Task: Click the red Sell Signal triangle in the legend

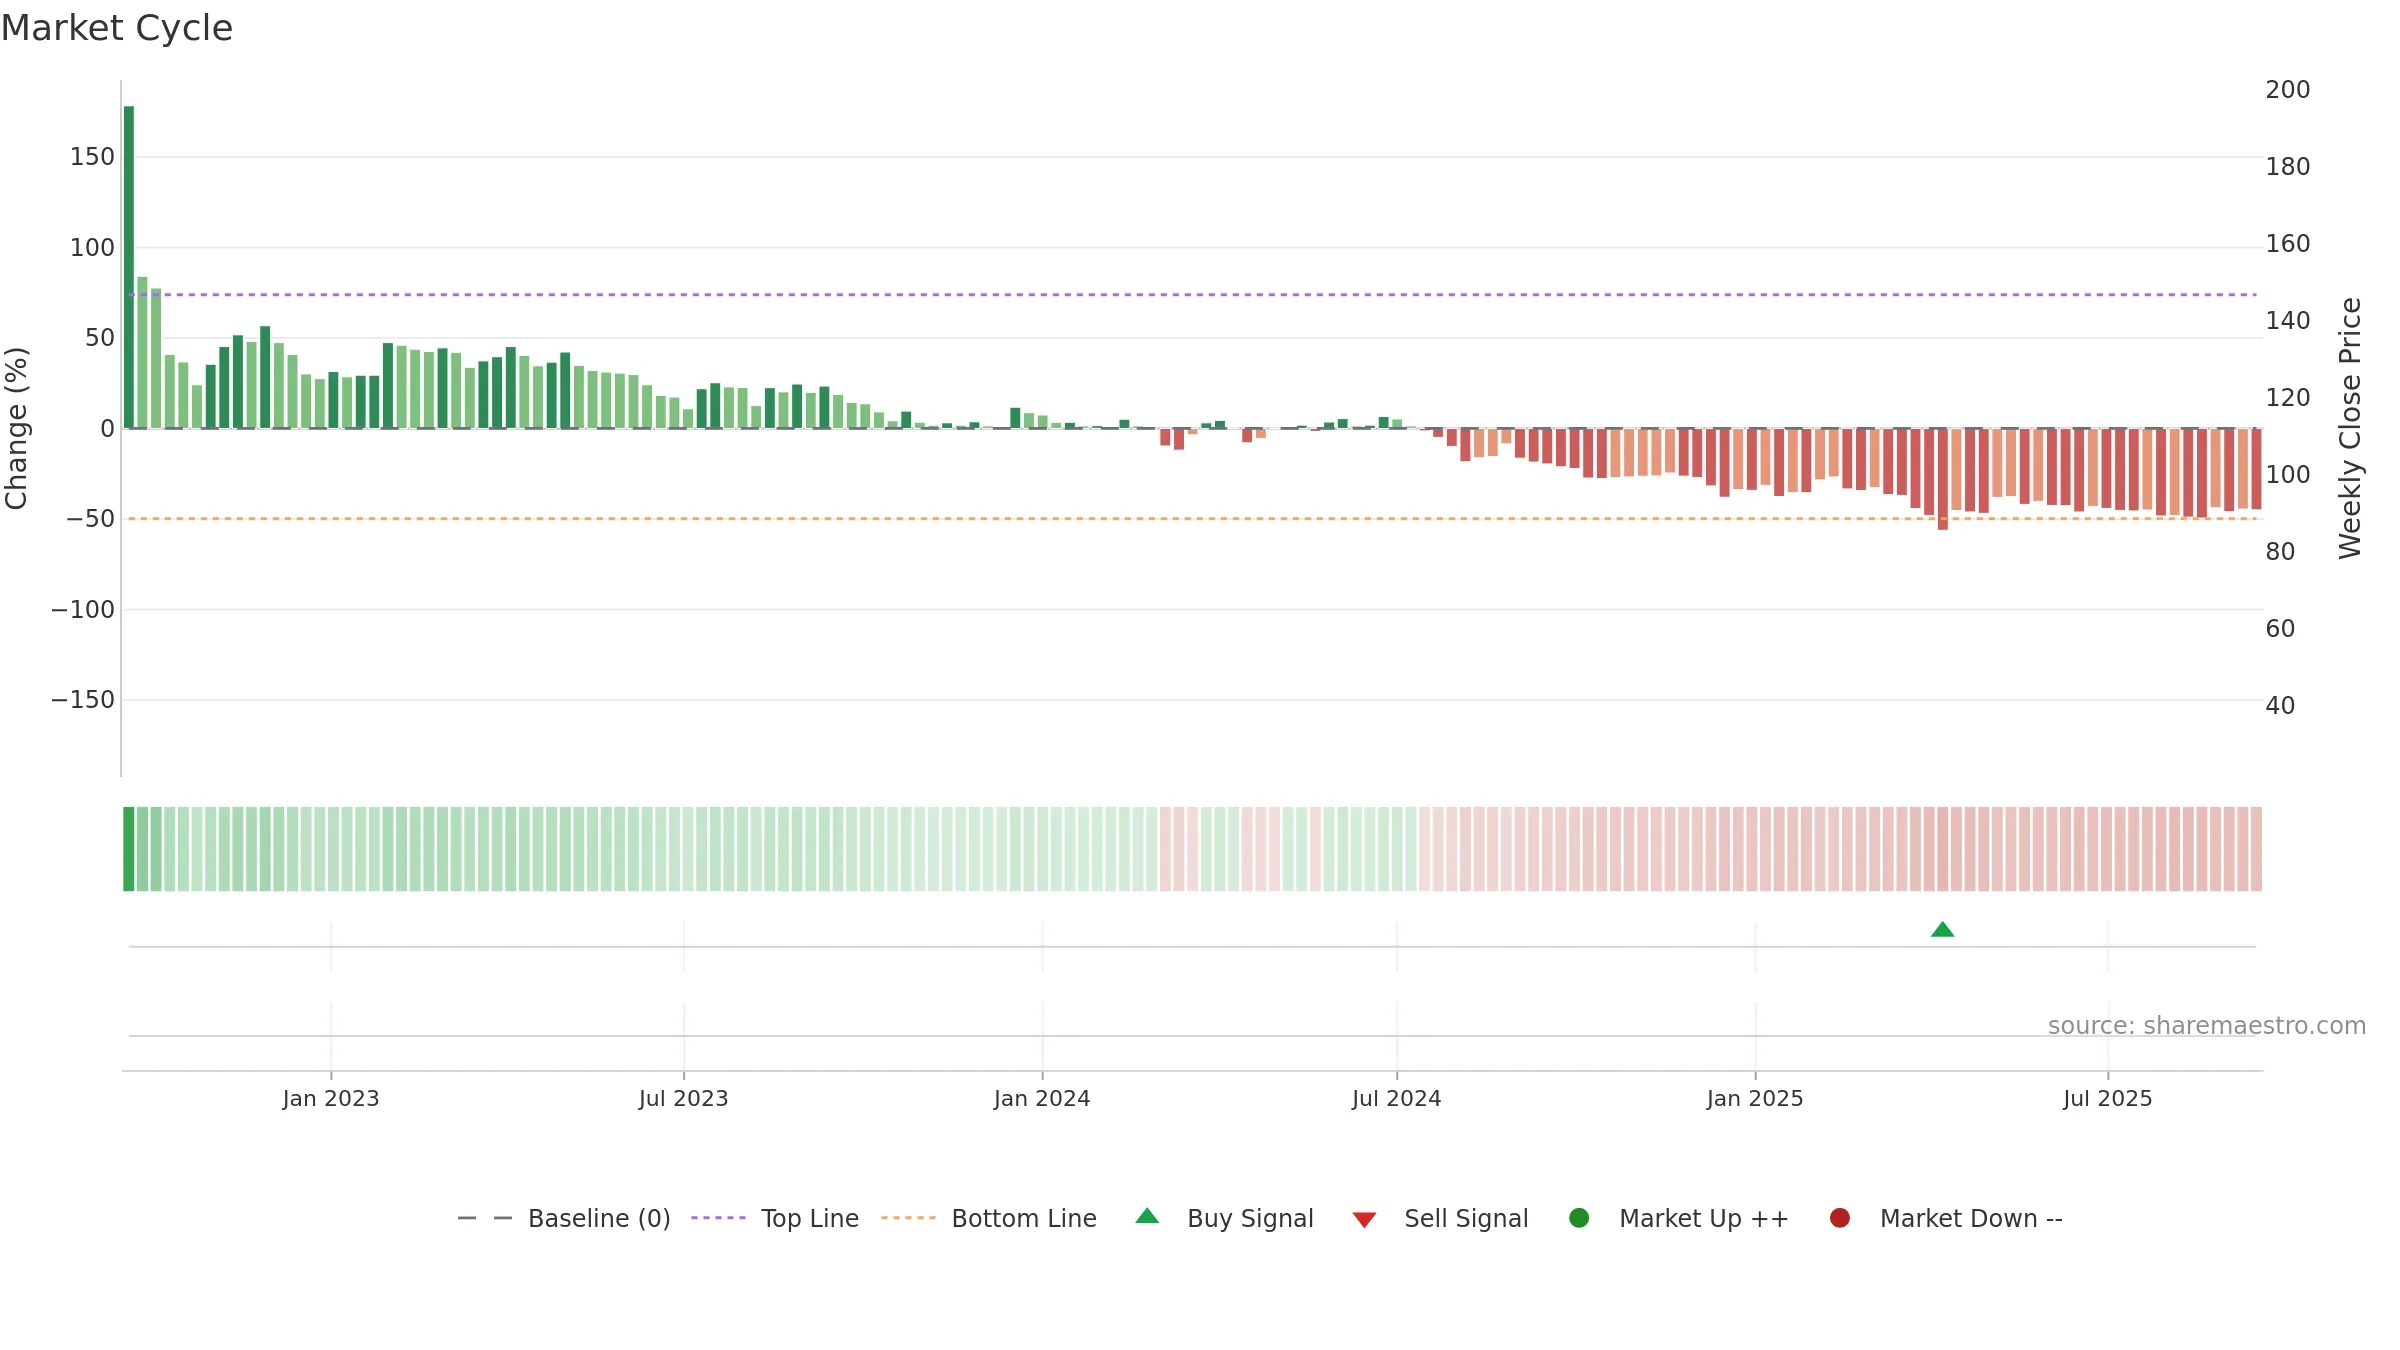Action: click(1365, 1220)
